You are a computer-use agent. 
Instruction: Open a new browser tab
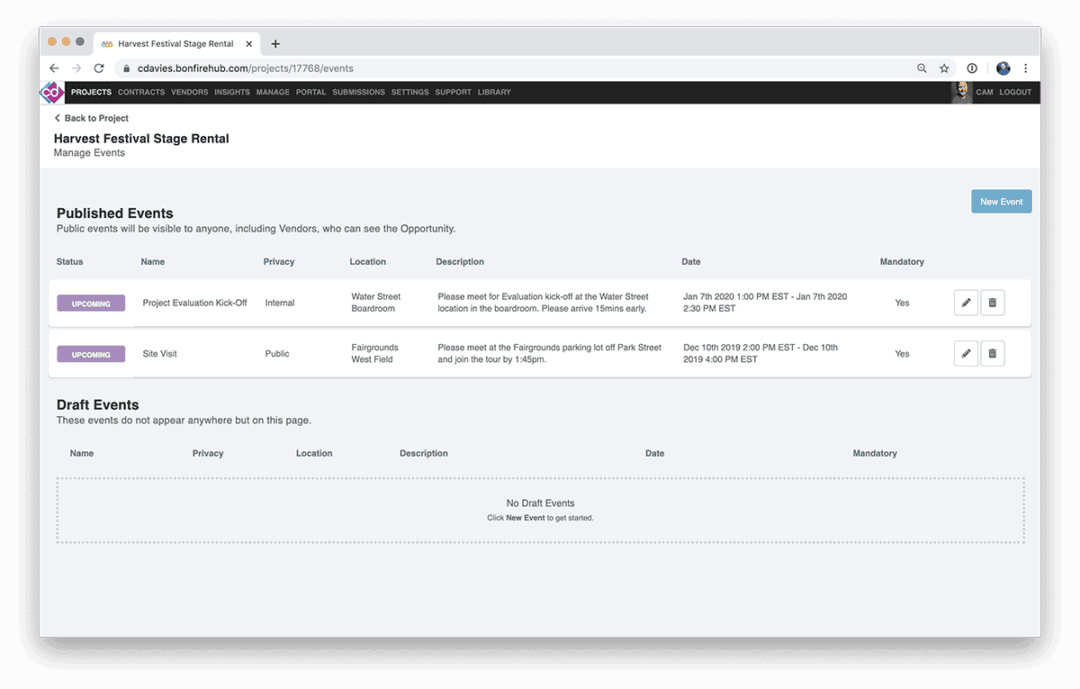coord(275,43)
